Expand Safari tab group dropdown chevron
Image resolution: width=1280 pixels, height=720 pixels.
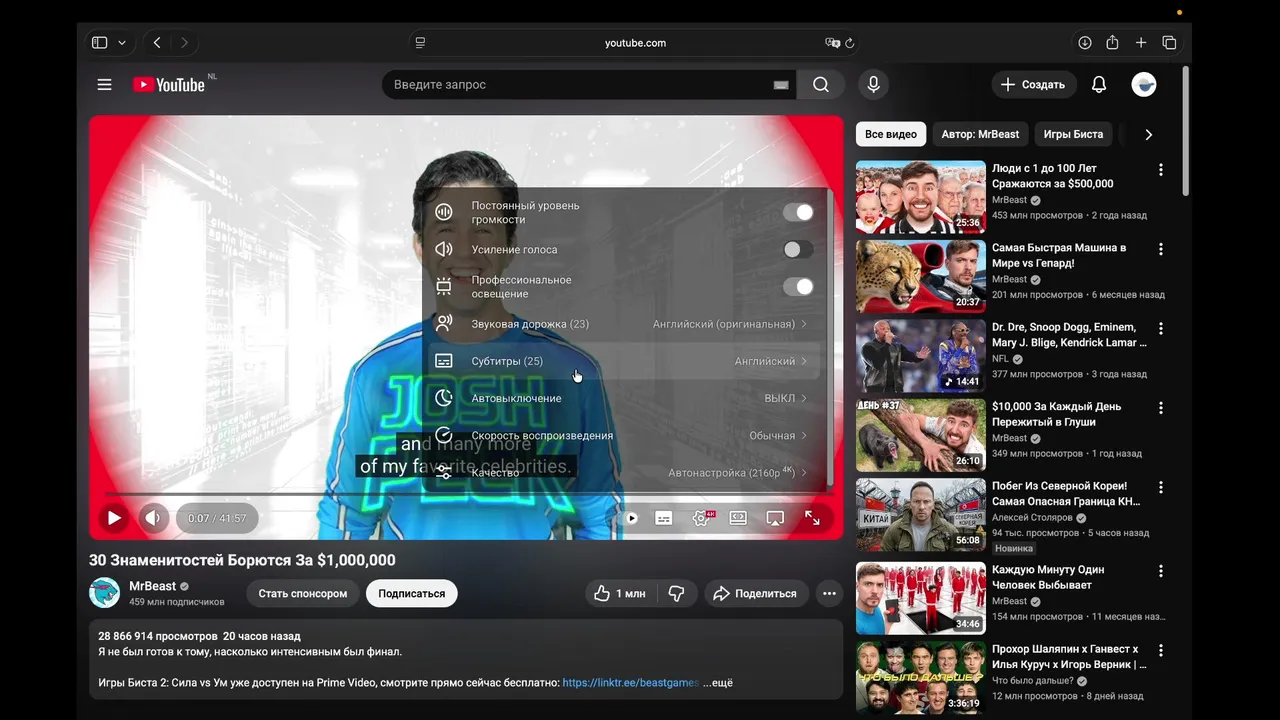[122, 43]
